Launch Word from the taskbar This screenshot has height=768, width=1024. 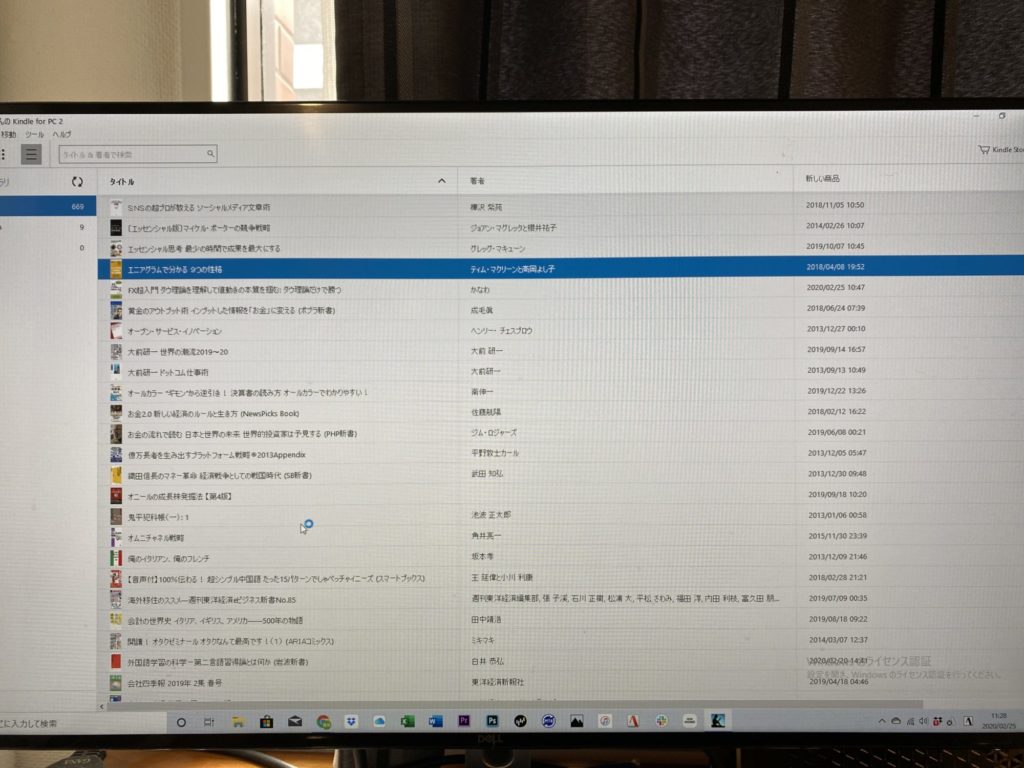(436, 721)
